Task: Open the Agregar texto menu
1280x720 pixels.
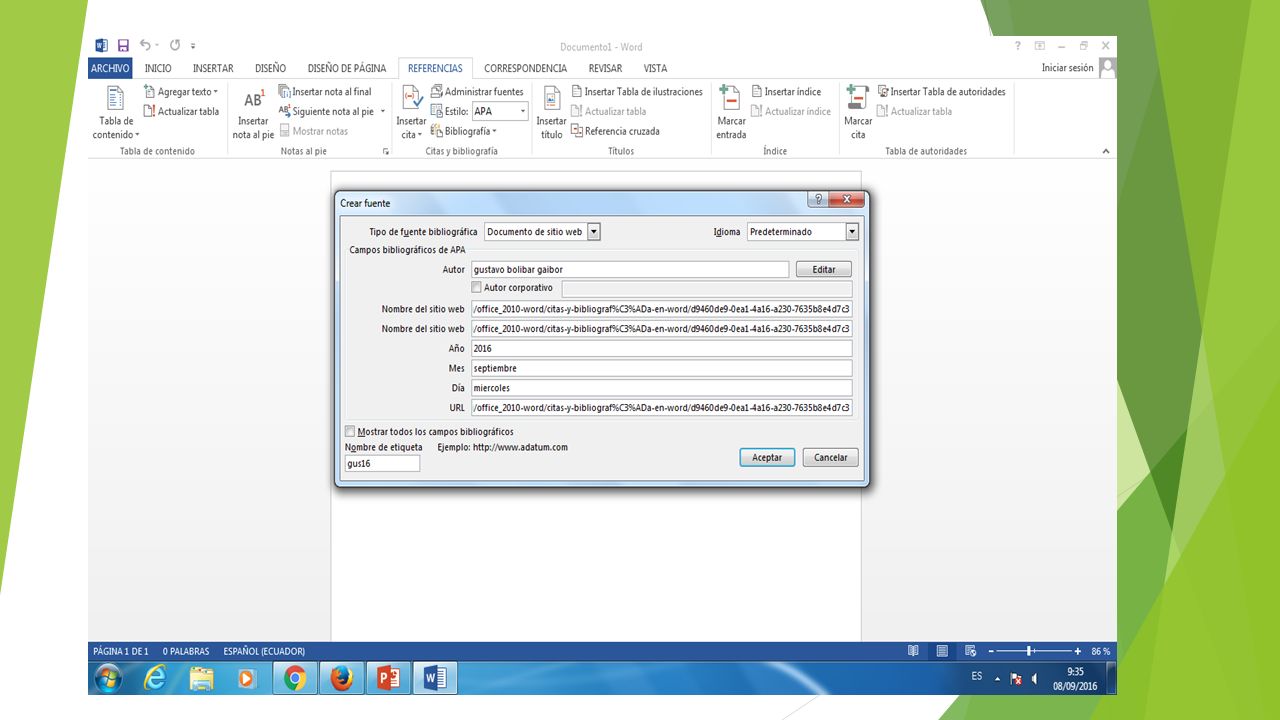Action: click(181, 92)
